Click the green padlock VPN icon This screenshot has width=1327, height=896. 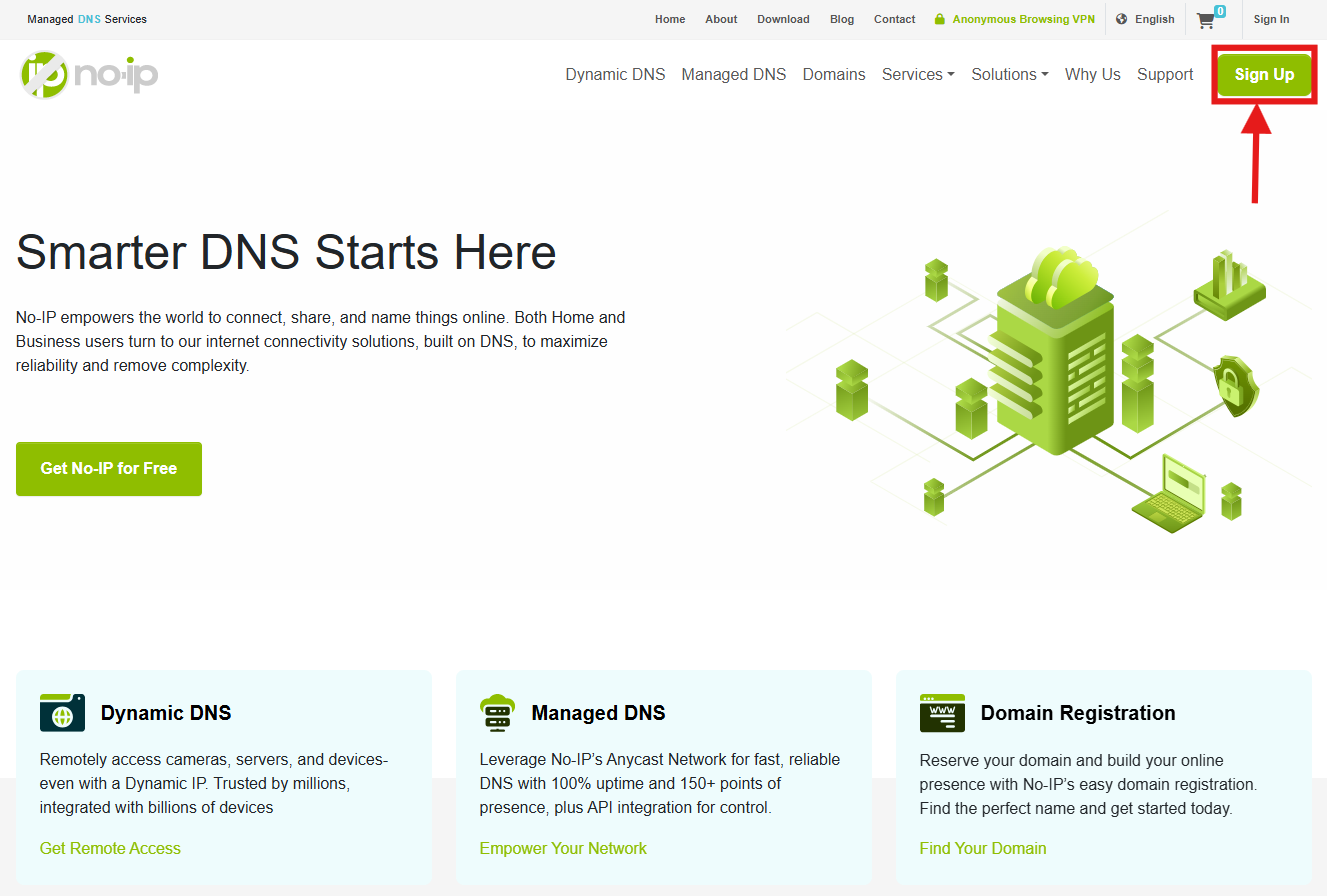point(939,19)
